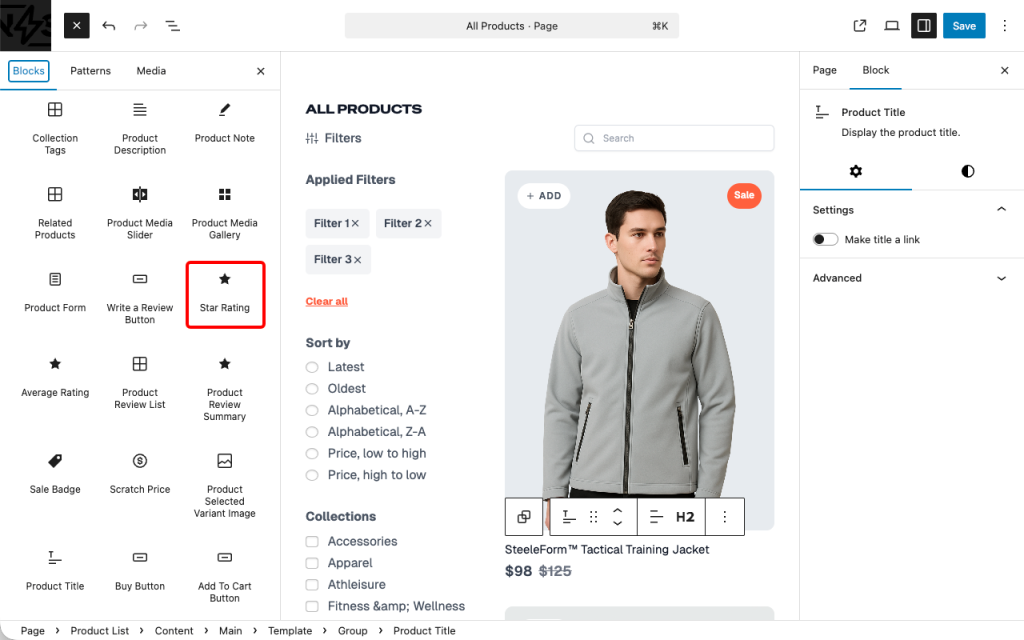
Task: Open the Document Overview list icon
Action: (x=173, y=26)
